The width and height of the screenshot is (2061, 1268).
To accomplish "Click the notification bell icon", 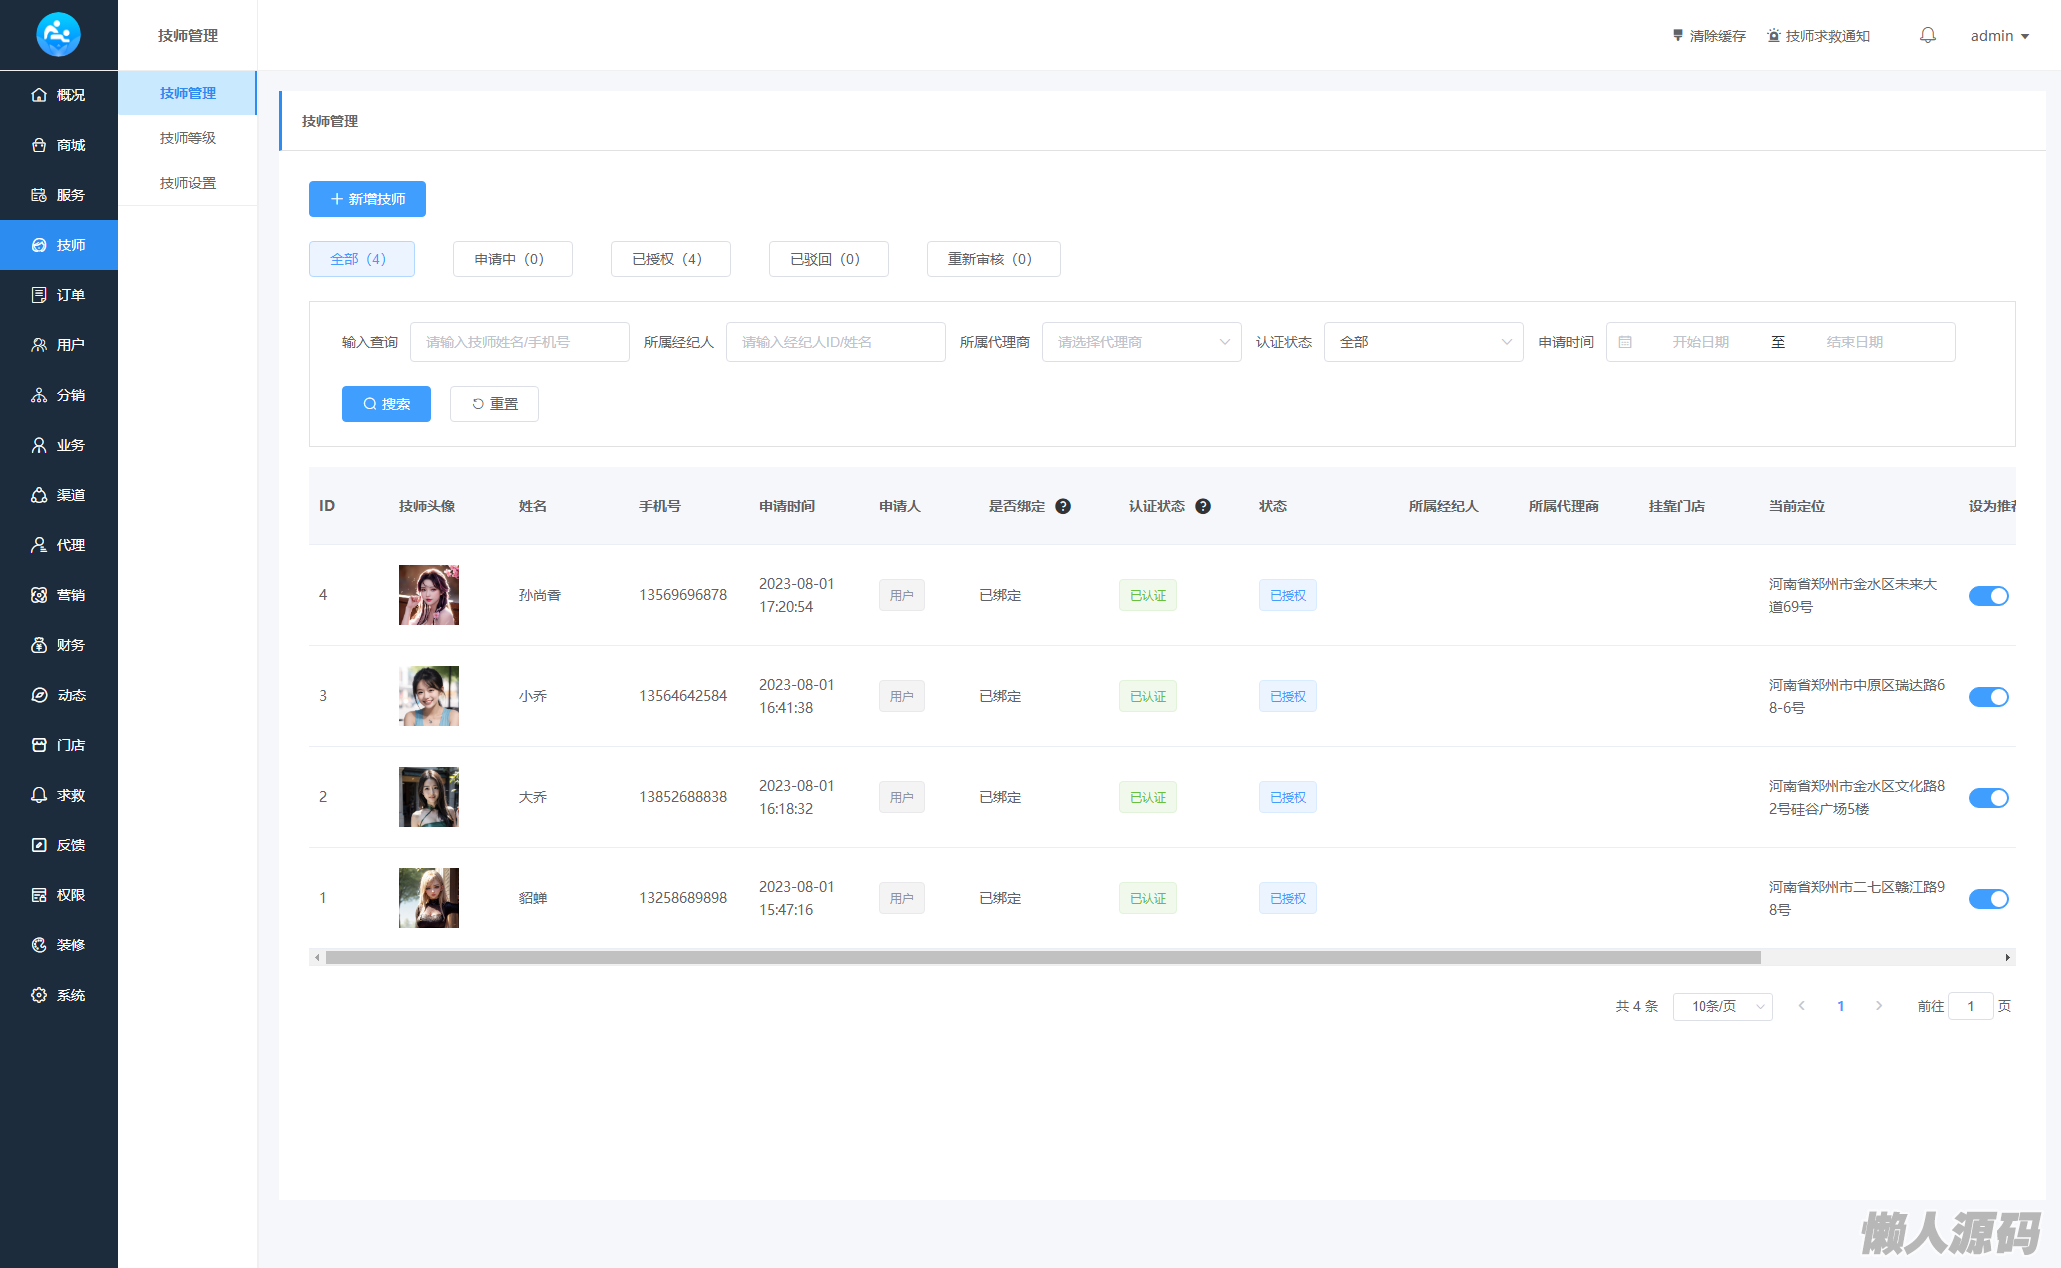I will pyautogui.click(x=1927, y=36).
